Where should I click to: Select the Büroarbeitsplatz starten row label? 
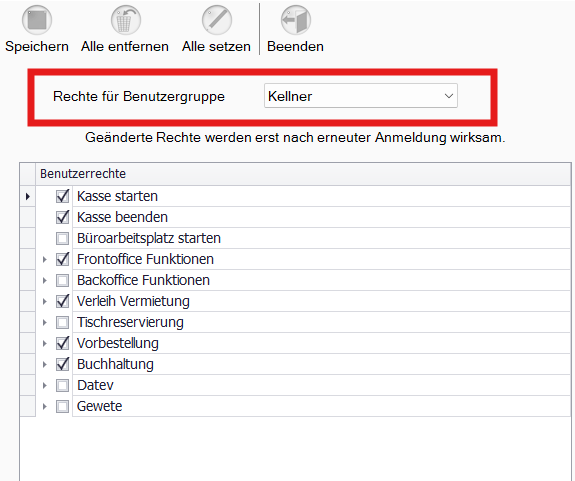[x=149, y=238]
